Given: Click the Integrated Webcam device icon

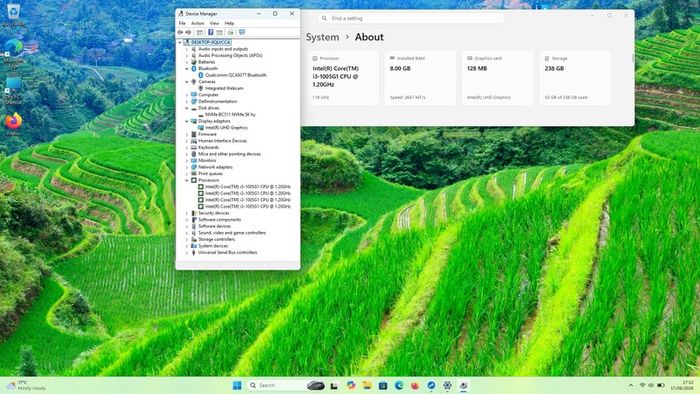Looking at the screenshot, I should (x=201, y=88).
